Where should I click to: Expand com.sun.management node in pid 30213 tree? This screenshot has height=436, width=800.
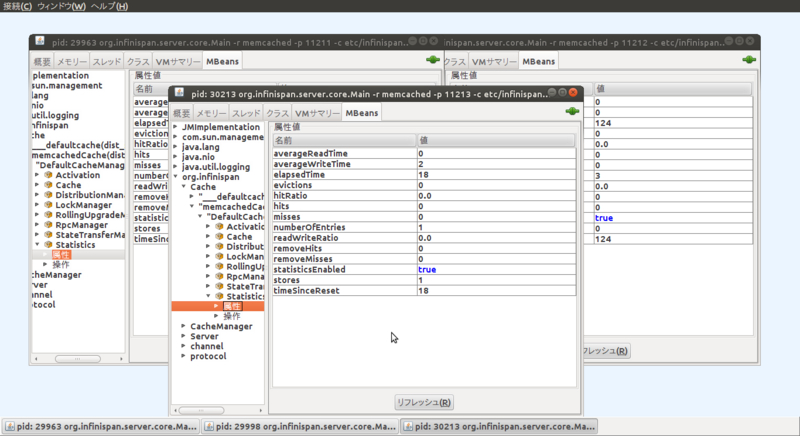(x=175, y=137)
